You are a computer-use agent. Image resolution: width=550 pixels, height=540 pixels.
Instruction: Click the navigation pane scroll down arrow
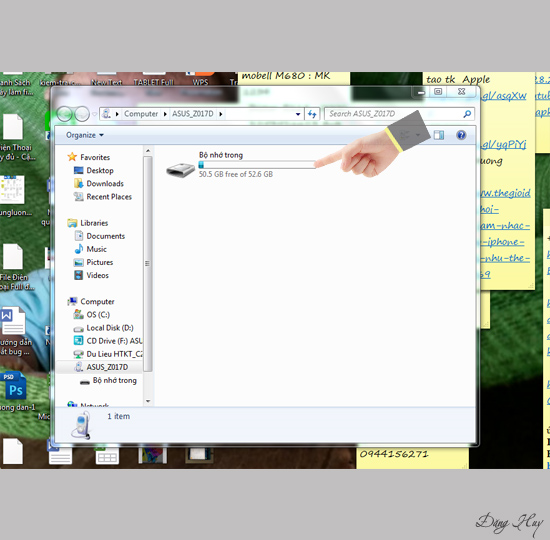tap(148, 401)
